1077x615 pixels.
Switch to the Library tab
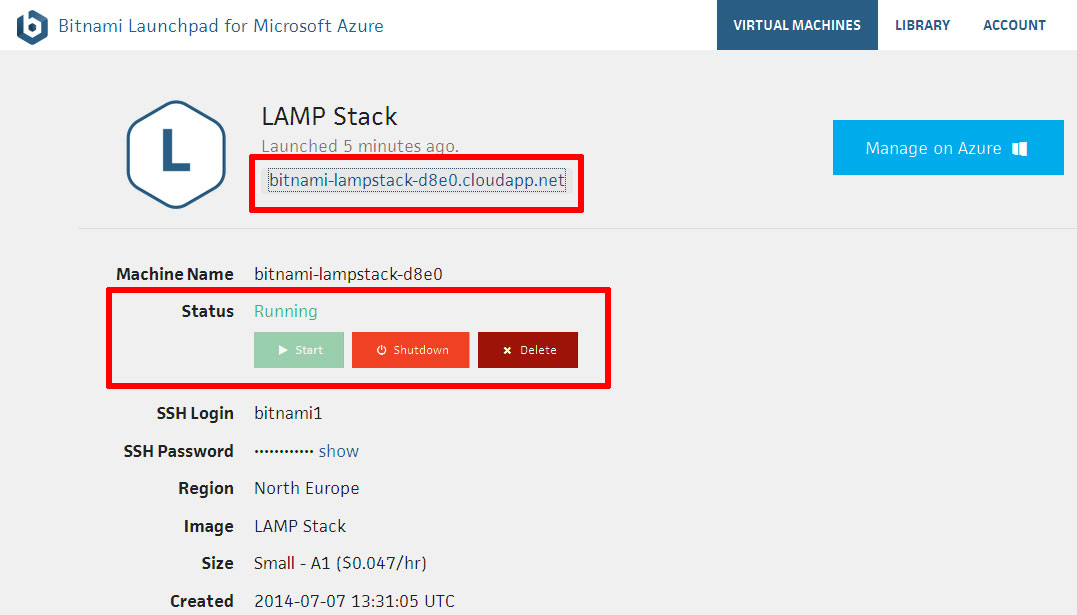922,25
